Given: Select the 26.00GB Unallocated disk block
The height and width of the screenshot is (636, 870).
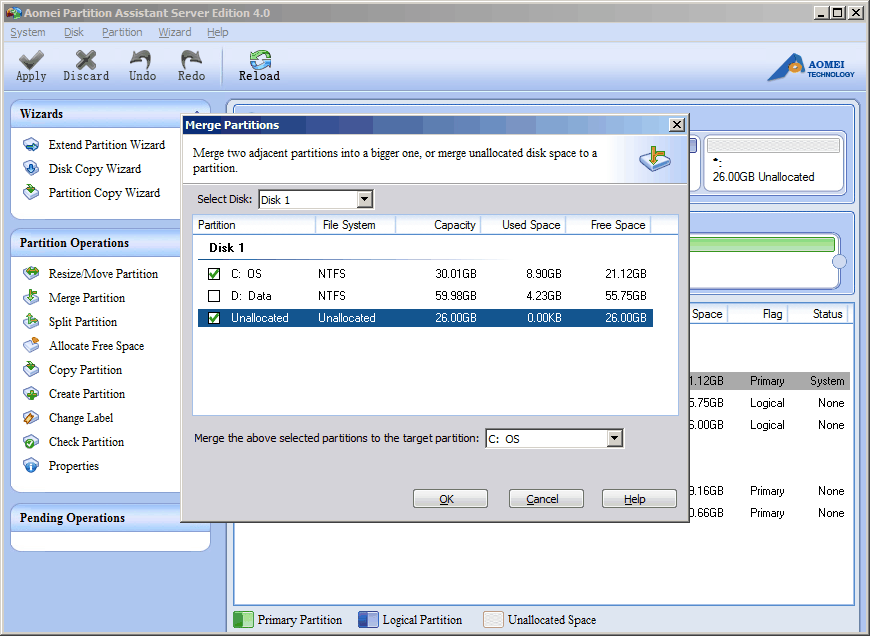Looking at the screenshot, I should (773, 162).
